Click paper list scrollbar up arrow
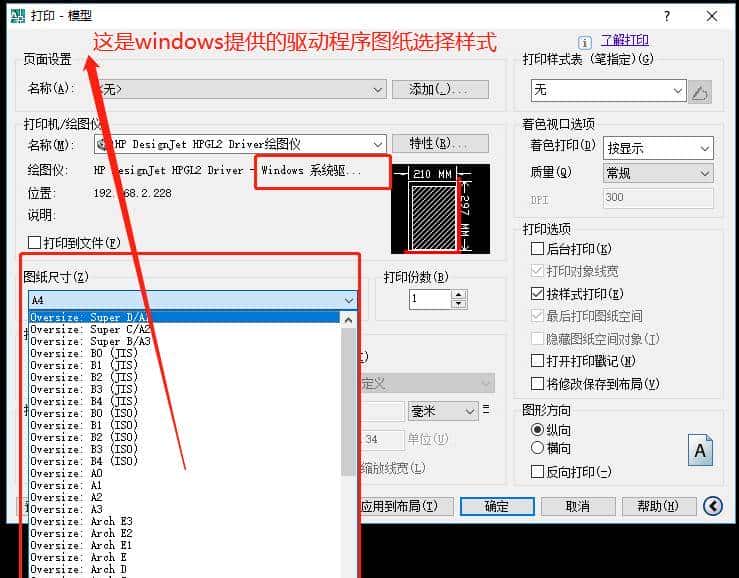This screenshot has width=739, height=578. (348, 321)
